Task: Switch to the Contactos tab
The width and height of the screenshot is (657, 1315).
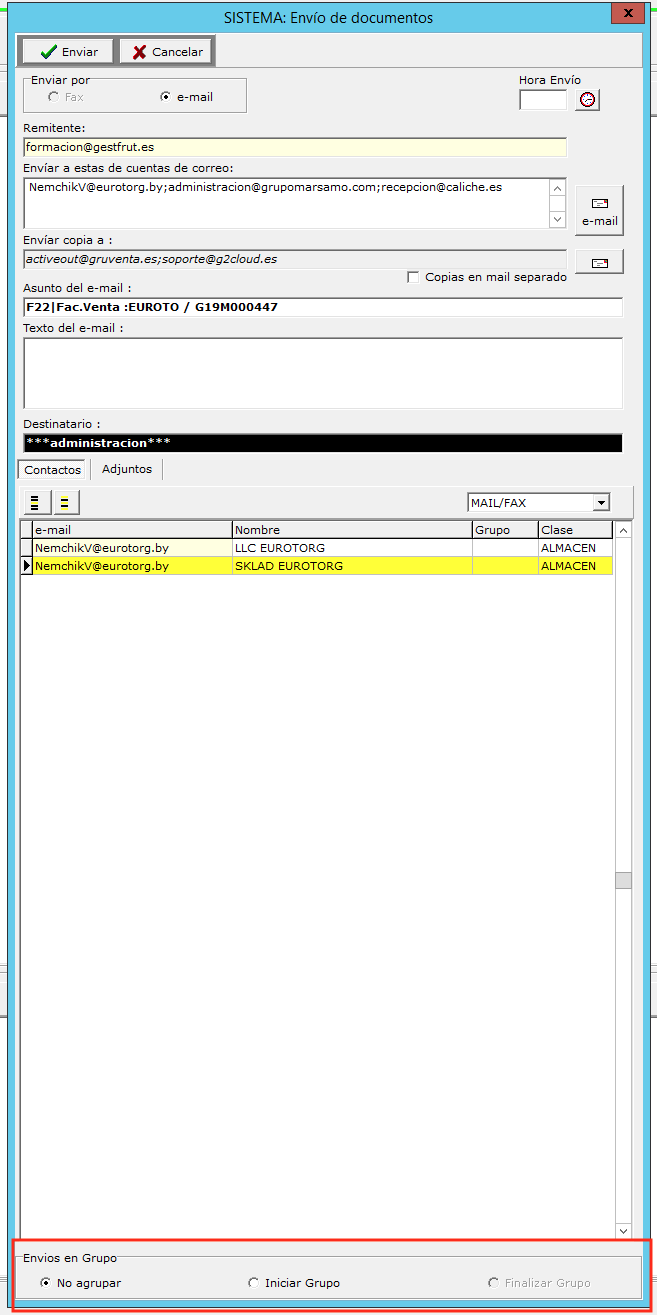Action: (53, 469)
